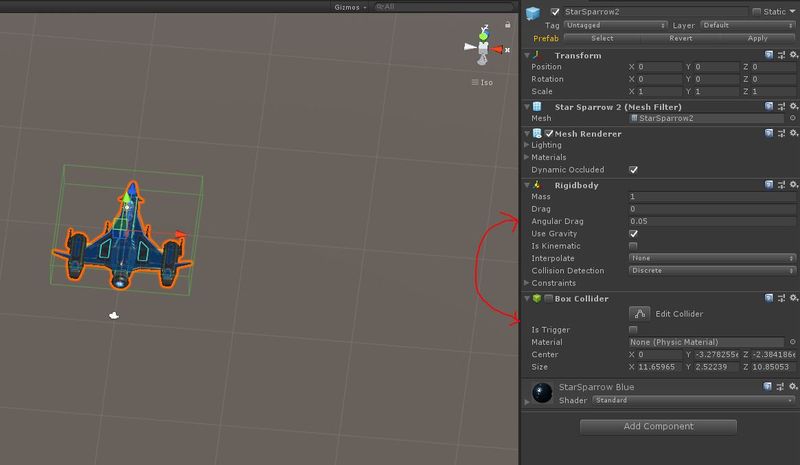Click the Rigidbody Drag field
Screen dimensions: 800x465
click(712, 209)
